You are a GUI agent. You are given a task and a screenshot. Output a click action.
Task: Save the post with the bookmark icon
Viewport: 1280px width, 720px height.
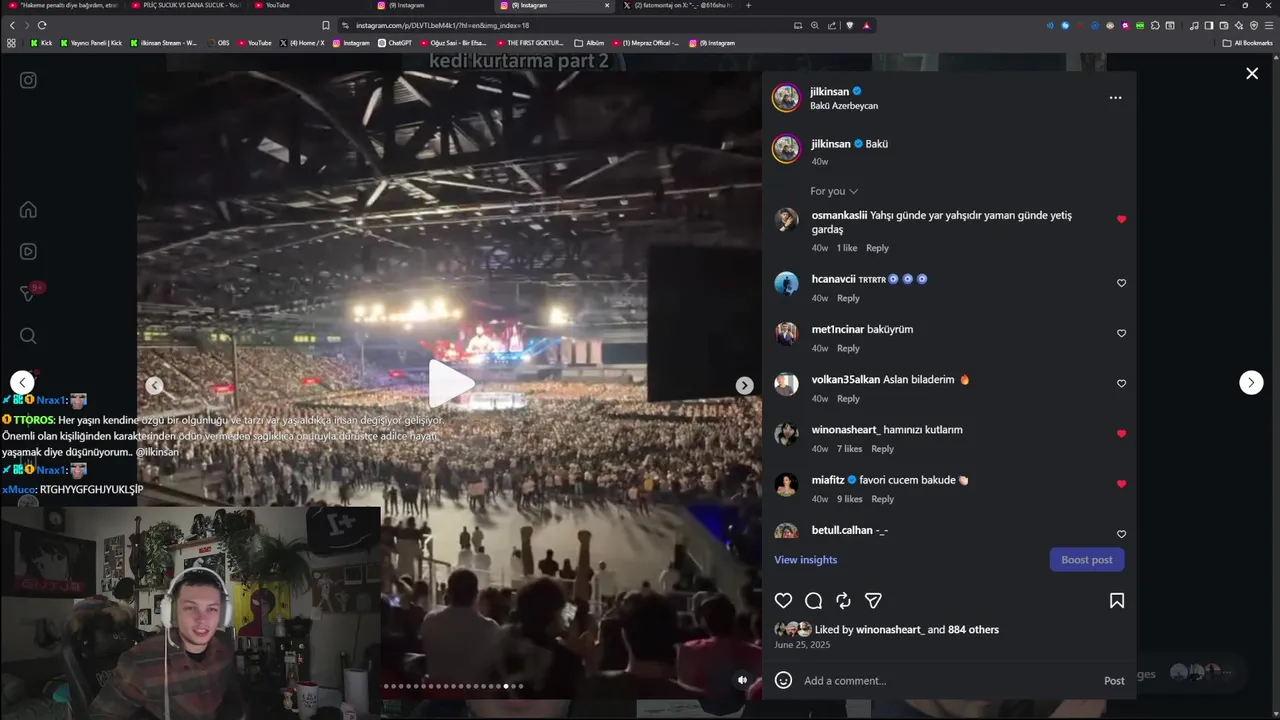click(x=1116, y=601)
